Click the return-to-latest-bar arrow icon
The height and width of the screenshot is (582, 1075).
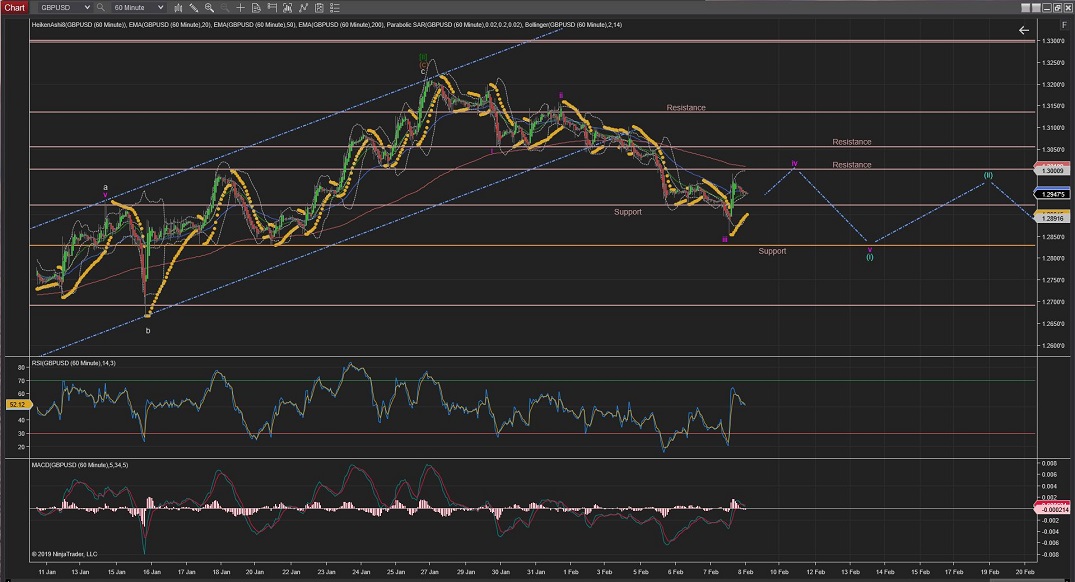tap(1024, 30)
